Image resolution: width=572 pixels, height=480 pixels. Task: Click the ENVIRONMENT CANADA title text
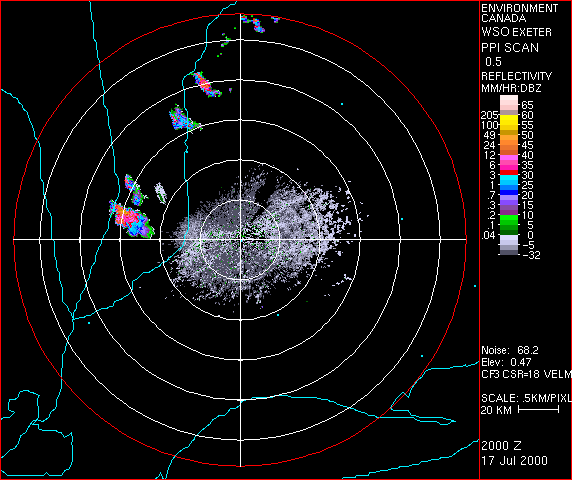pos(519,13)
